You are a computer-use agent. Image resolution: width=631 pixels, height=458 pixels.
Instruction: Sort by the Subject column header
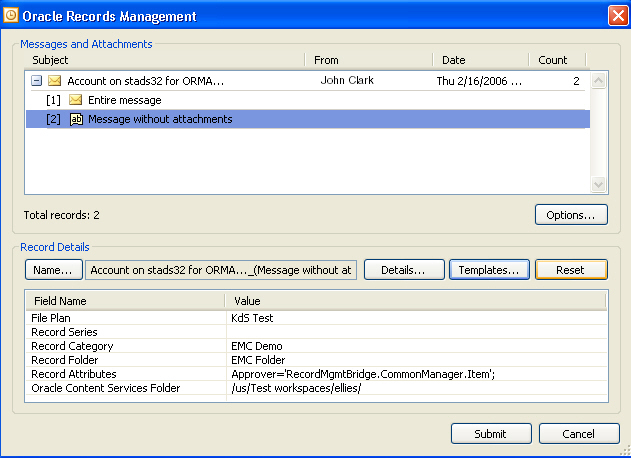point(164,60)
